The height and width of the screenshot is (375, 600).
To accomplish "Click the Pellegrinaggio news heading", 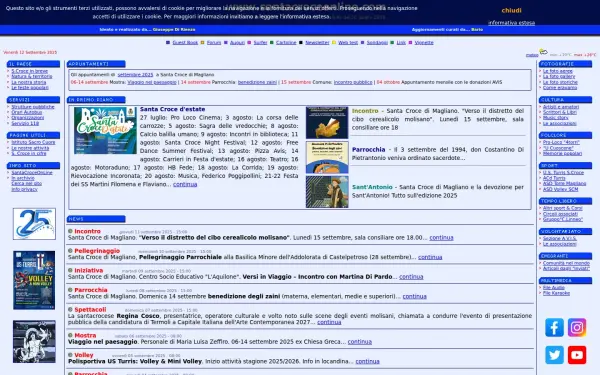I will [x=97, y=251].
